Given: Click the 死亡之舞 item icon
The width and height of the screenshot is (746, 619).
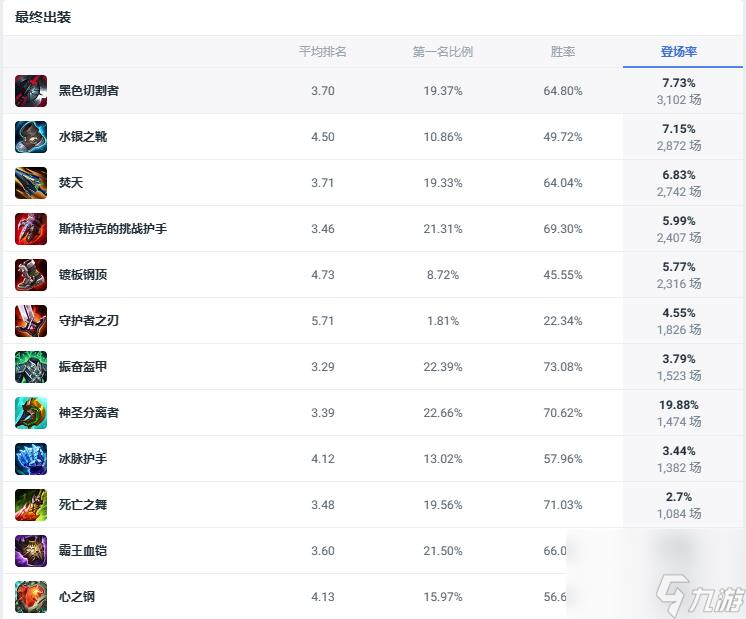Looking at the screenshot, I should (31, 505).
